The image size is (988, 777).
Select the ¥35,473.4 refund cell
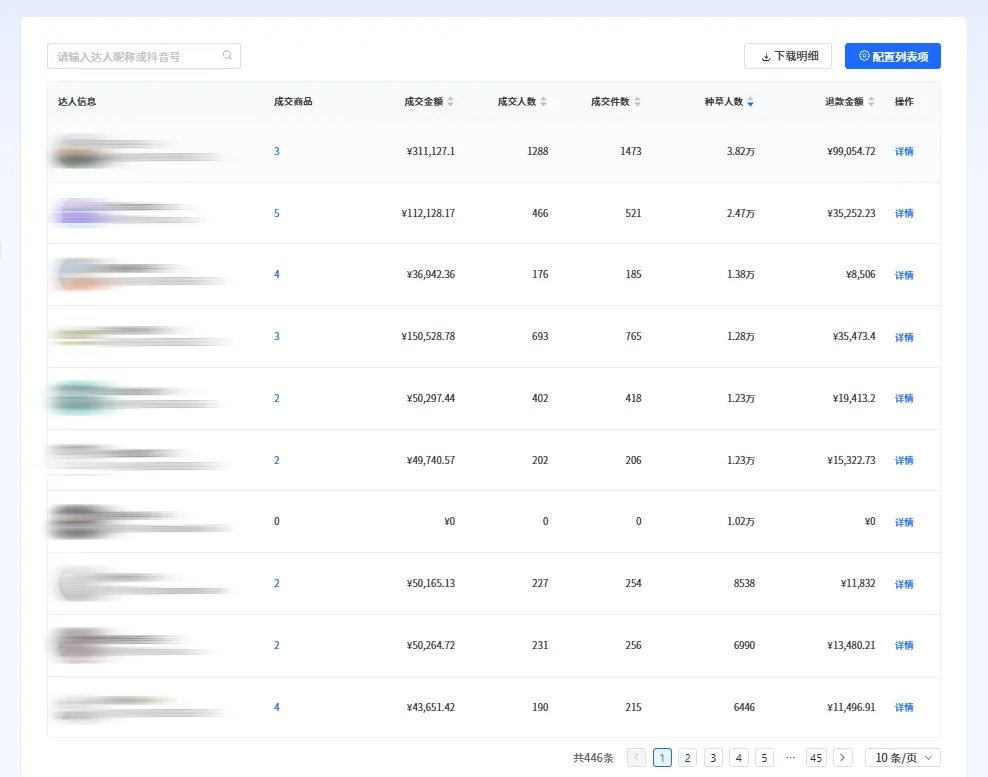click(854, 337)
